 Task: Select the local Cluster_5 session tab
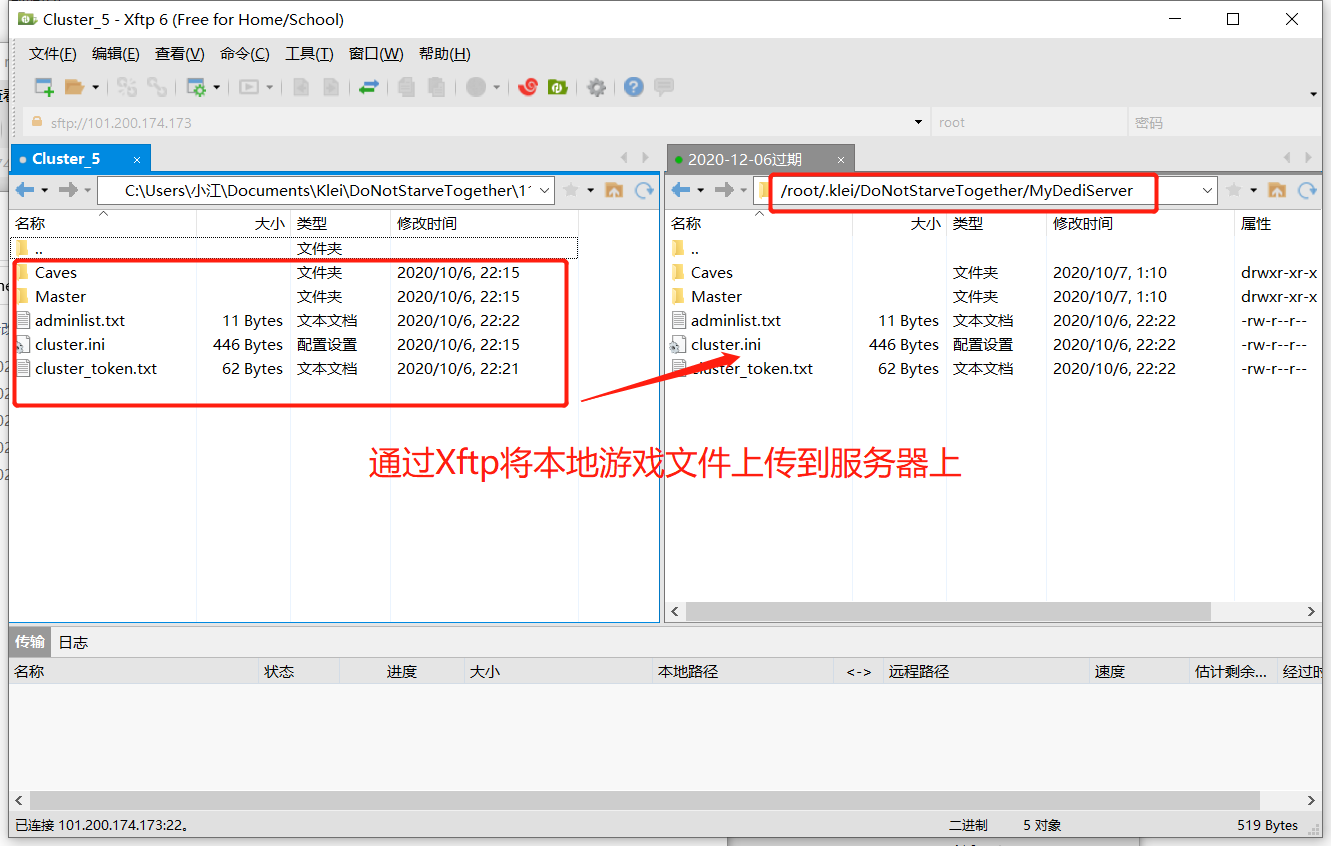point(66,158)
